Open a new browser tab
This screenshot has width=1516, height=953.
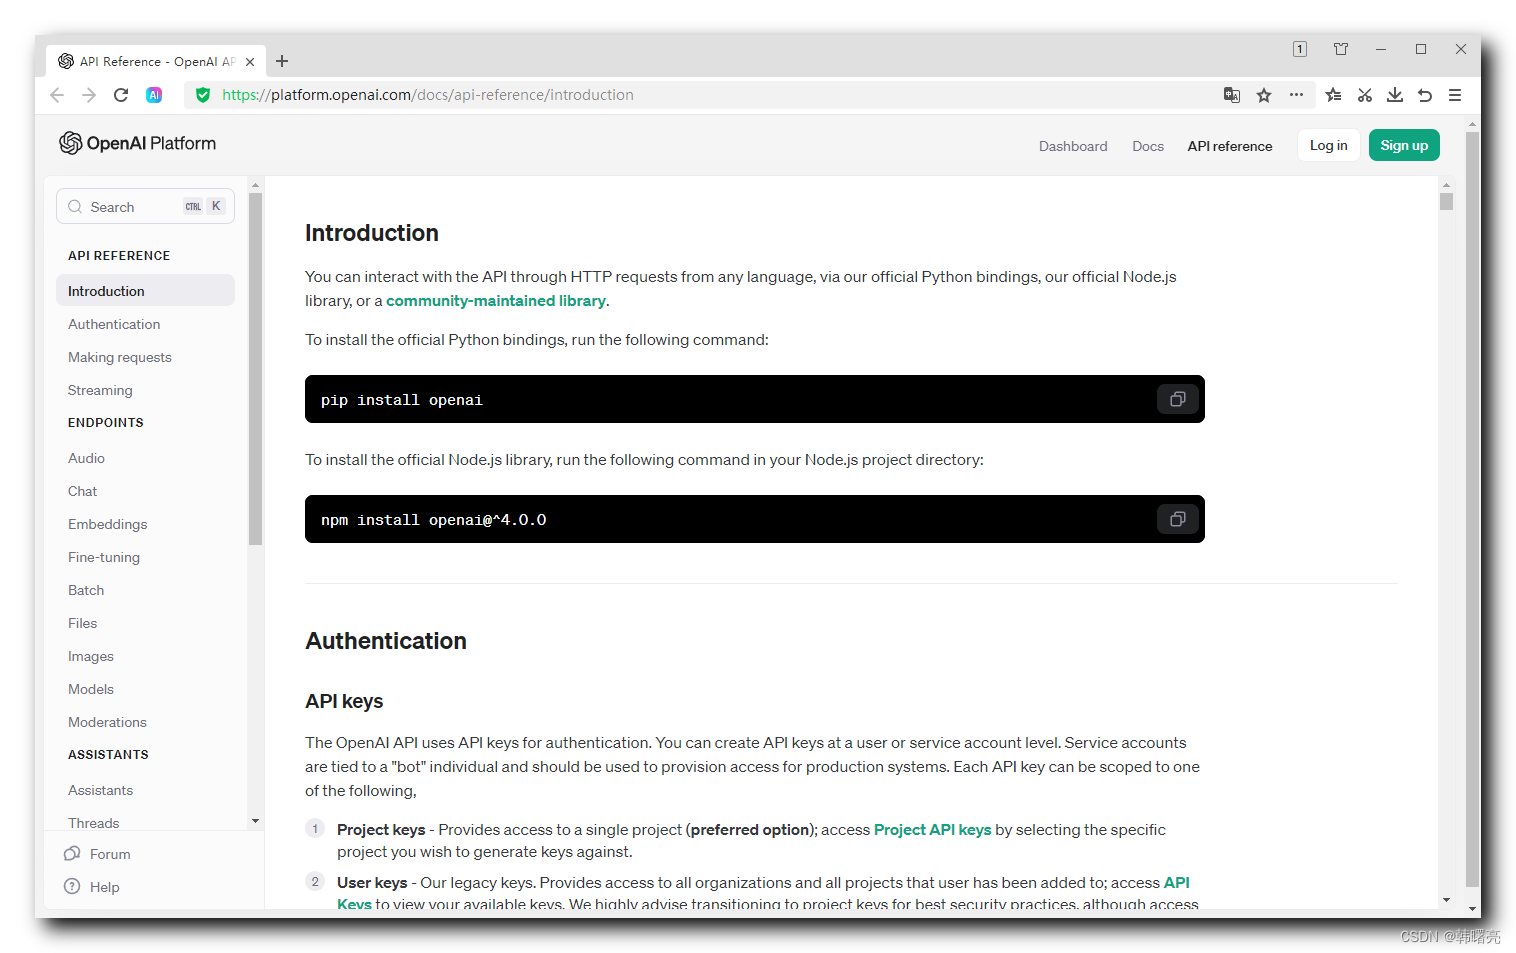tap(282, 62)
